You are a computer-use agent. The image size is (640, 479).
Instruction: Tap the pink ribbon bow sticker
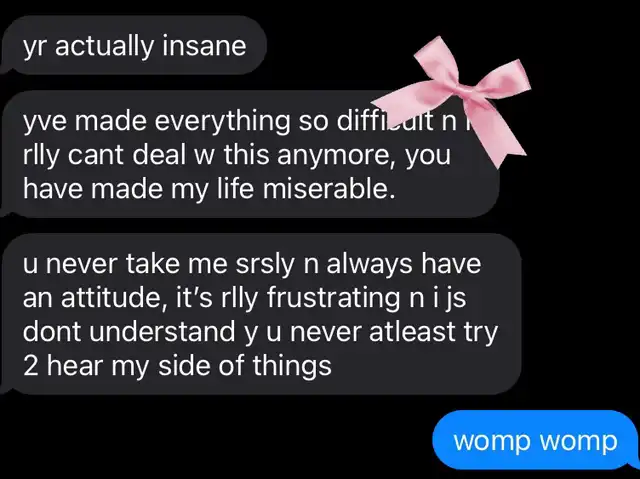[453, 100]
